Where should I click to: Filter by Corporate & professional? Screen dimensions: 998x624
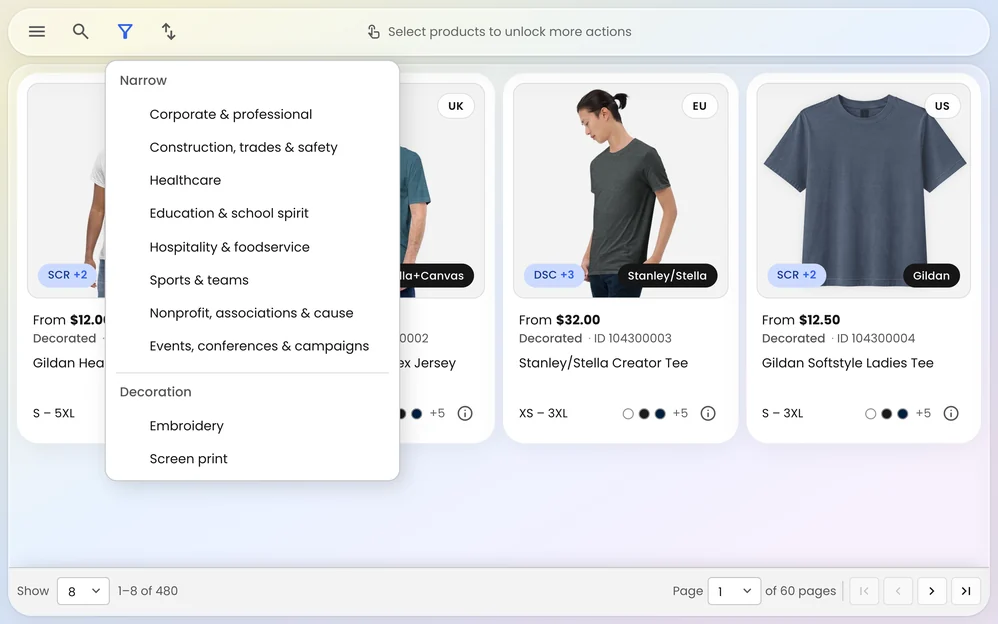[x=252, y=115]
